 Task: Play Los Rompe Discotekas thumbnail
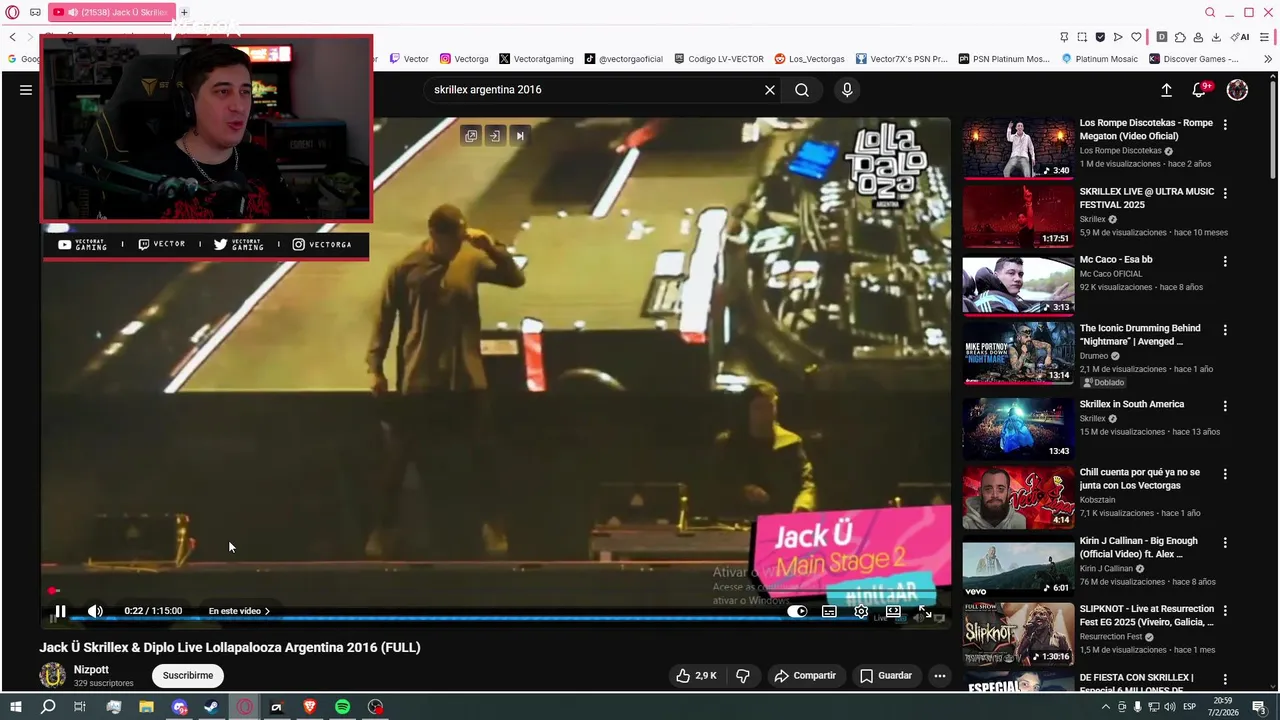coord(1018,148)
